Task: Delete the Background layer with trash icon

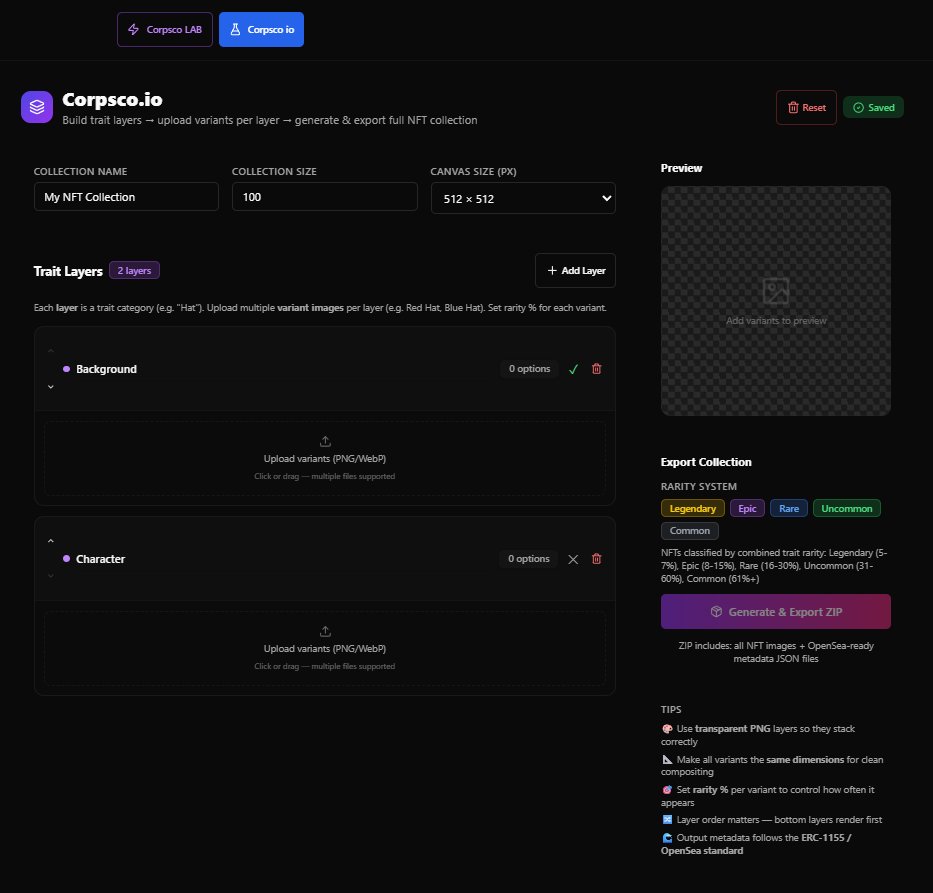Action: 596,369
